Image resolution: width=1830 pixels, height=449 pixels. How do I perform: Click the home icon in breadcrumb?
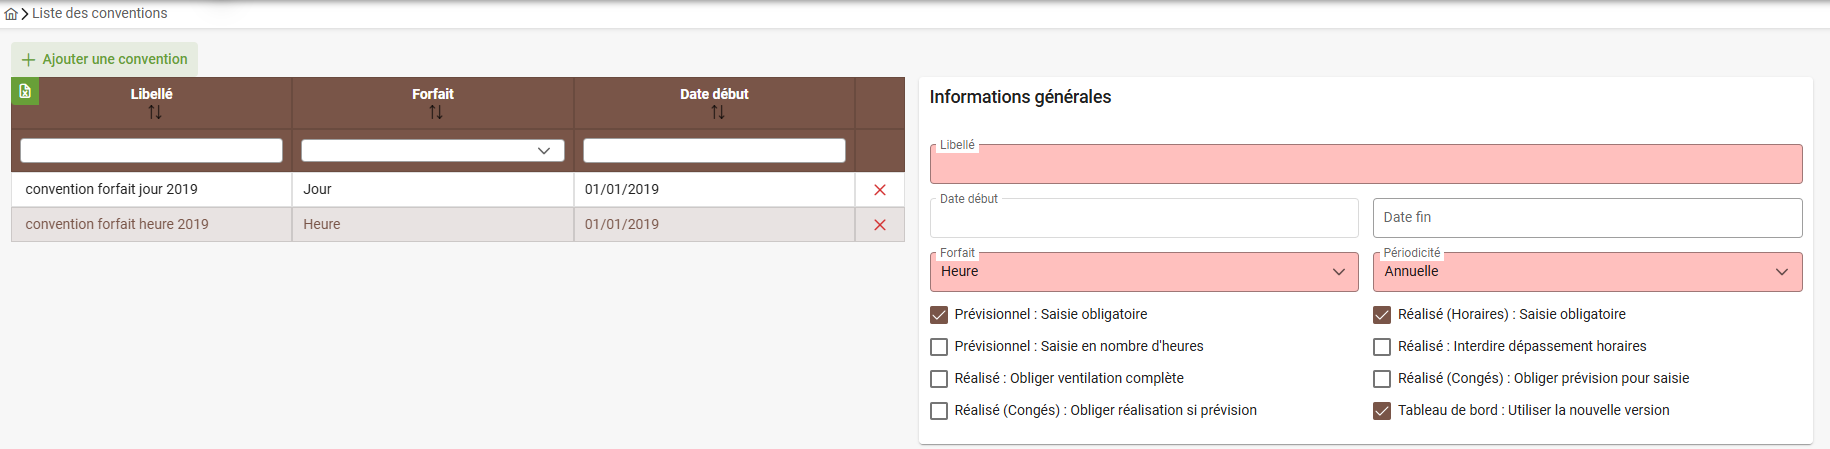pos(11,14)
